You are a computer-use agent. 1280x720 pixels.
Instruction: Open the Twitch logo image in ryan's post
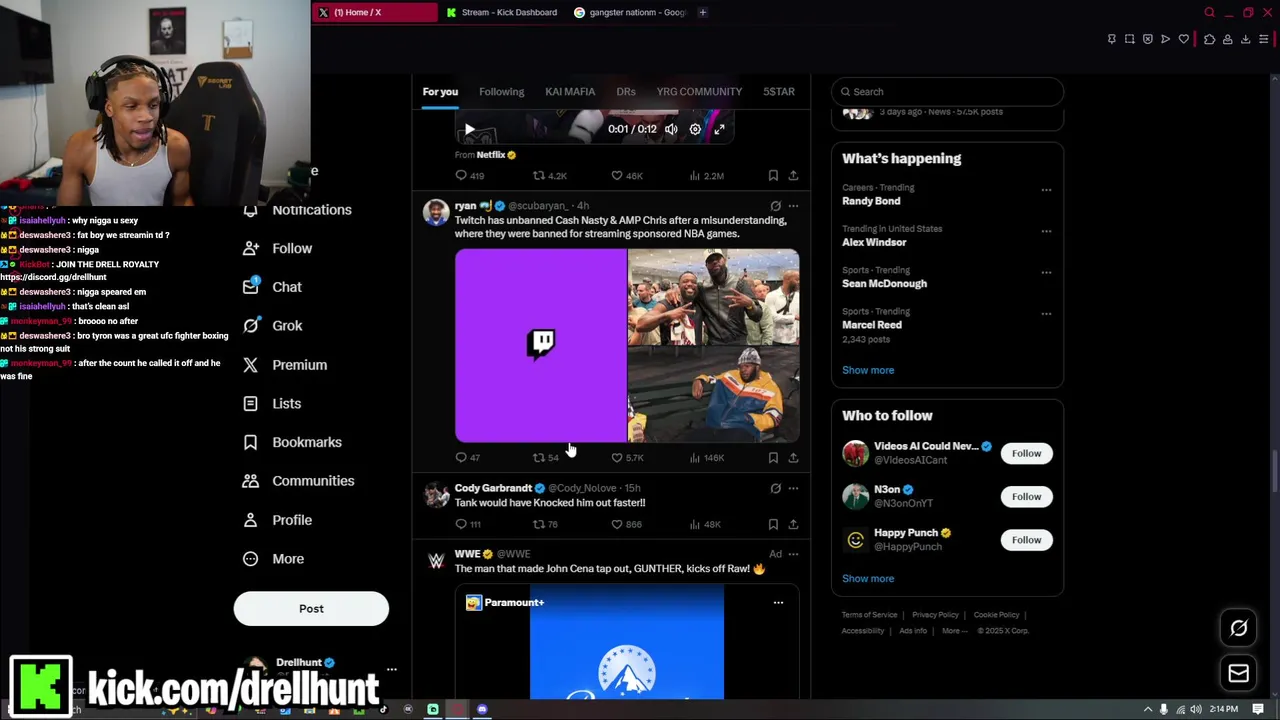(x=541, y=345)
